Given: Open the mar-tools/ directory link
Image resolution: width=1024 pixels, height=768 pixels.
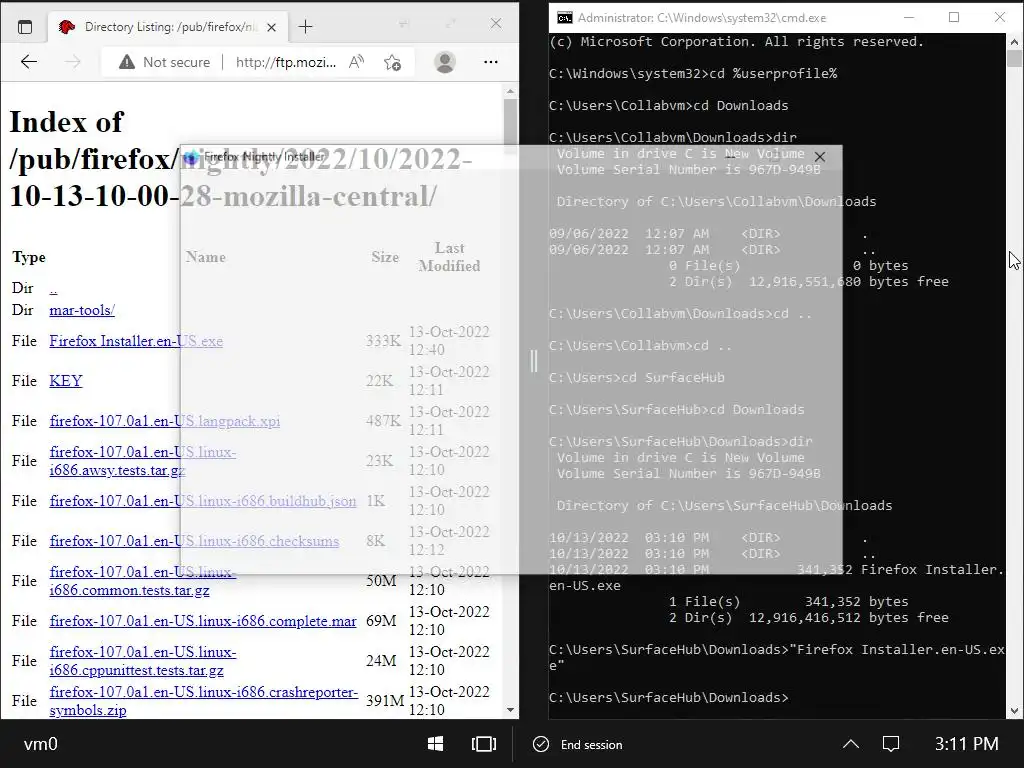Looking at the screenshot, I should coord(82,310).
